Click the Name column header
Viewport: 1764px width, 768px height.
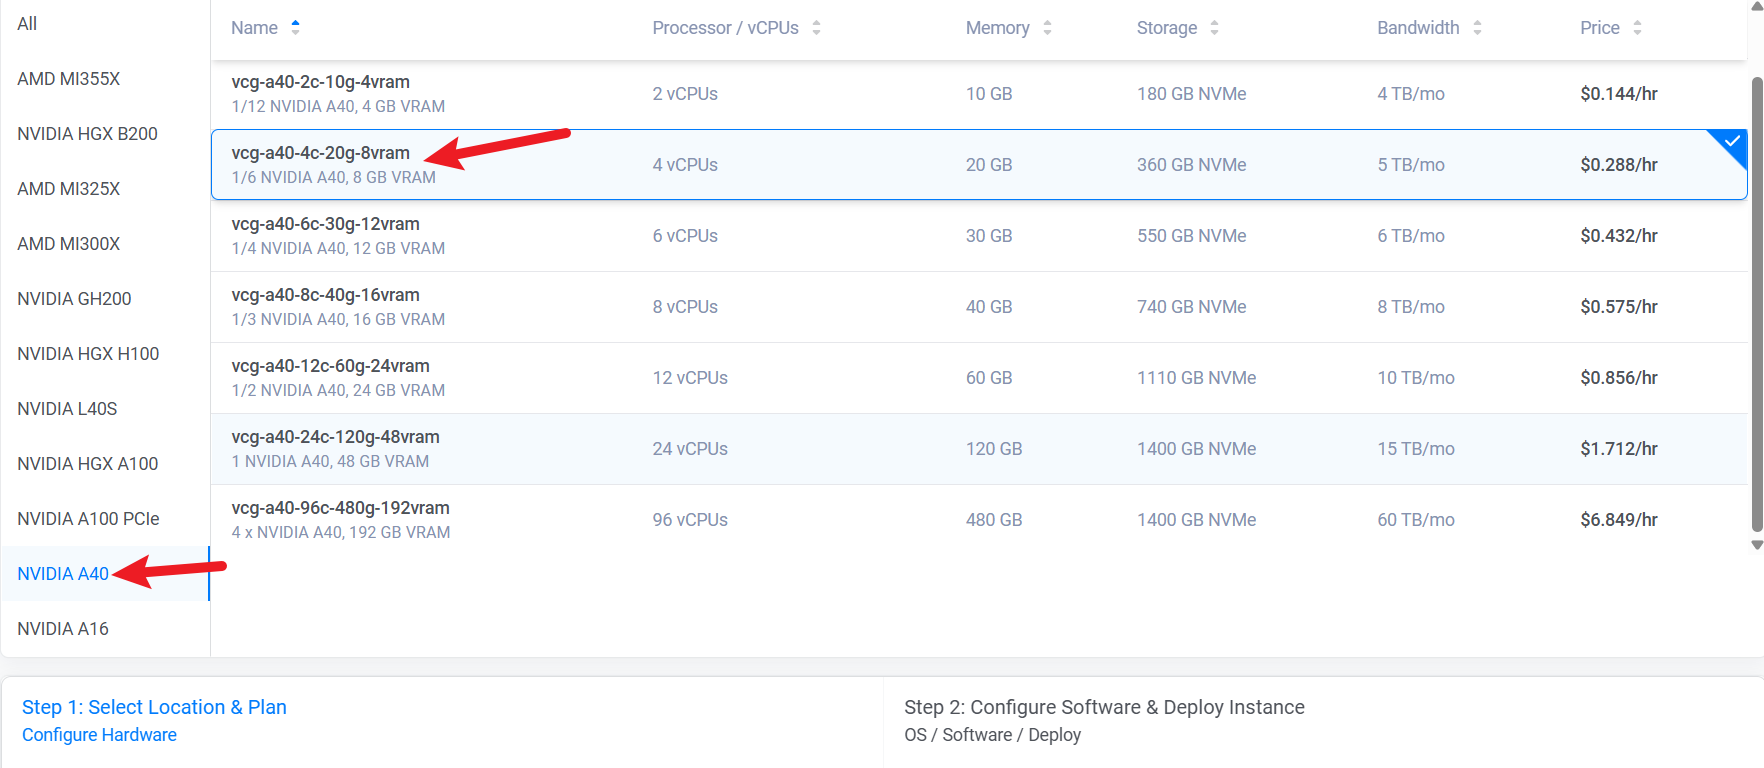254,28
